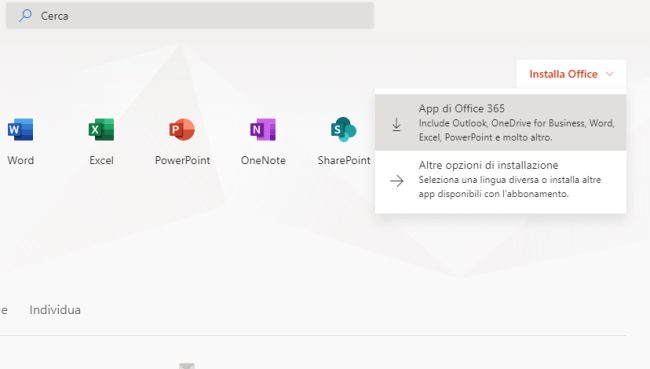Click the PowerPoint label text
The width and height of the screenshot is (650, 369).
(182, 160)
